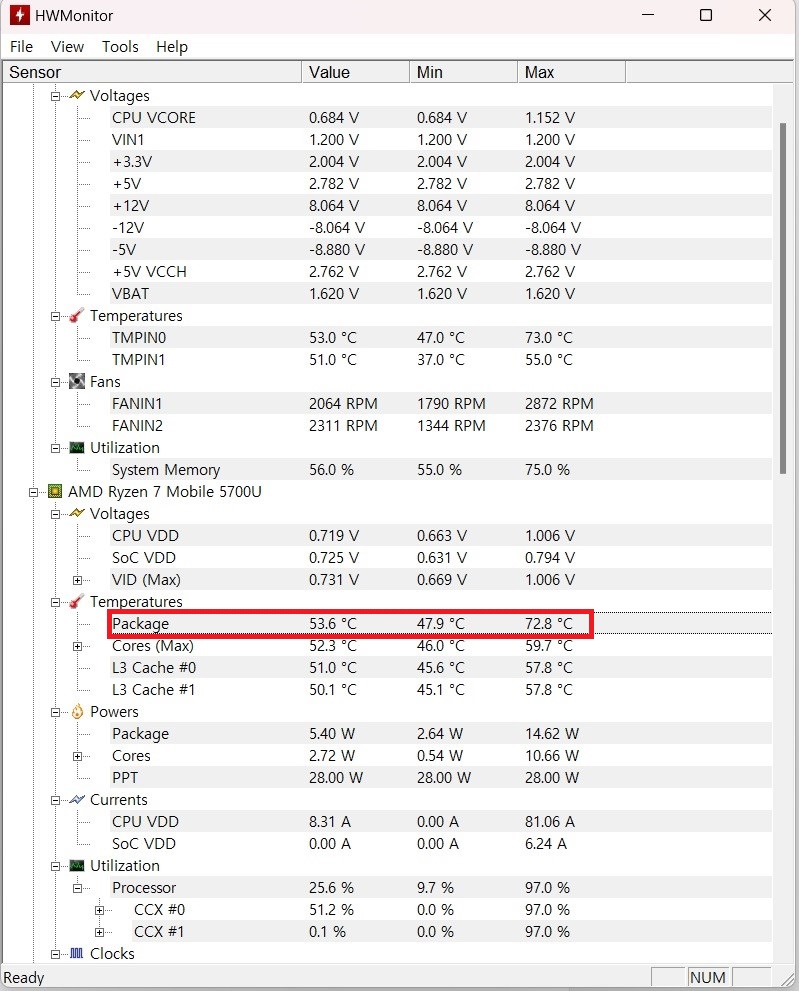The width and height of the screenshot is (799, 991).
Task: Click the Clocks waveform icon
Action: (x=76, y=953)
